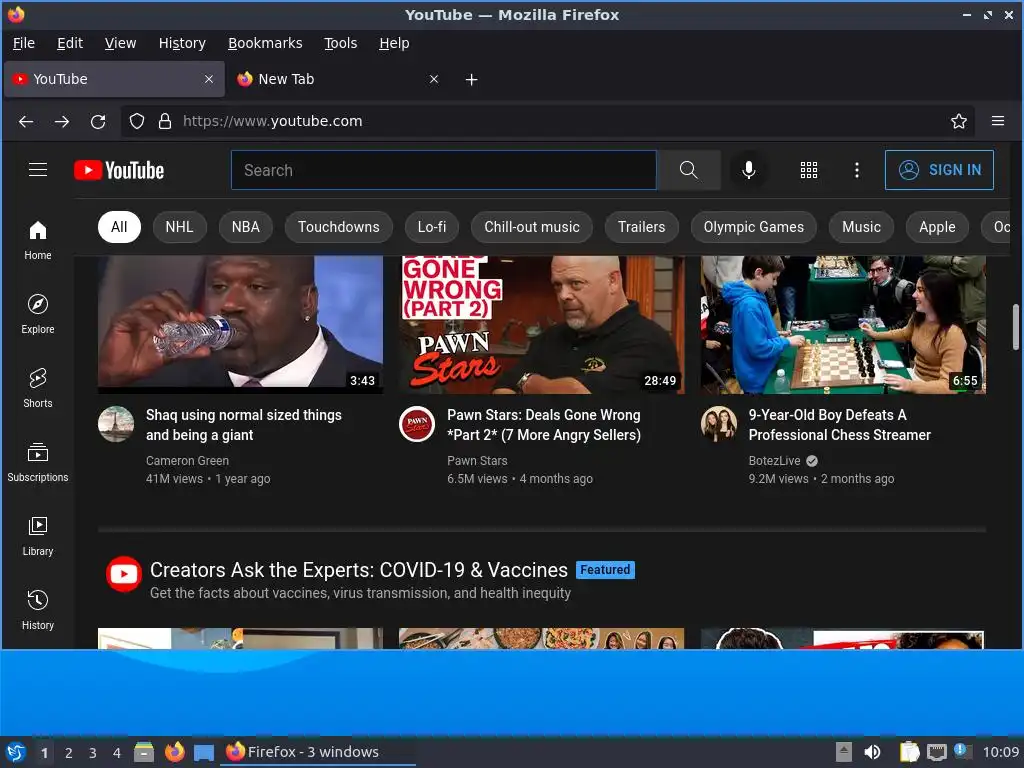
Task: Select the Olympic Games filter chip
Action: click(754, 227)
